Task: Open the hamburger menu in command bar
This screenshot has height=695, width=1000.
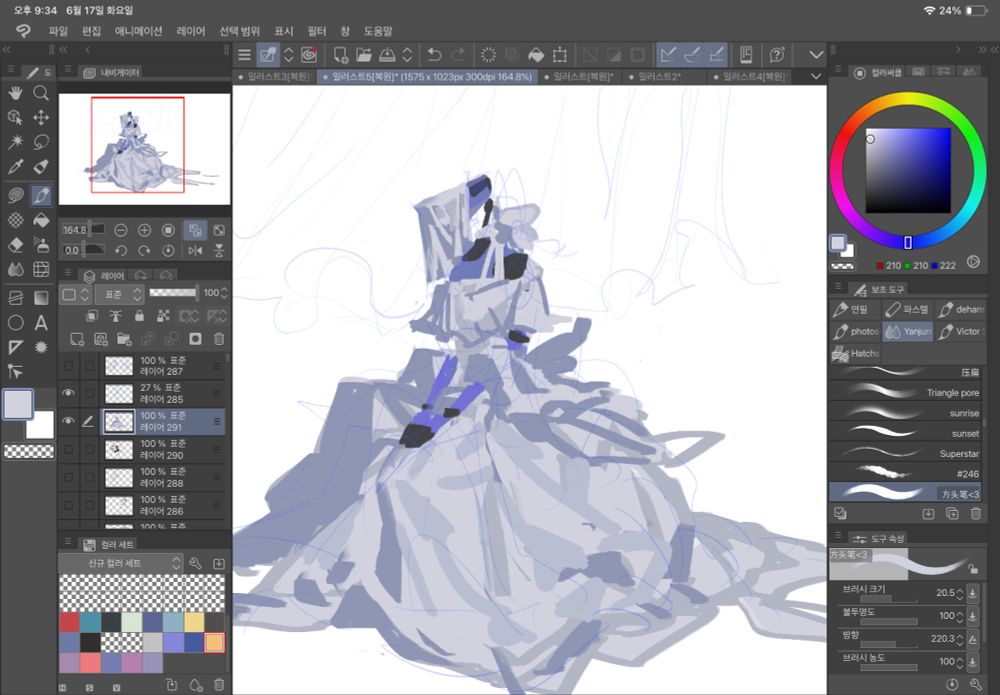Action: tap(244, 55)
